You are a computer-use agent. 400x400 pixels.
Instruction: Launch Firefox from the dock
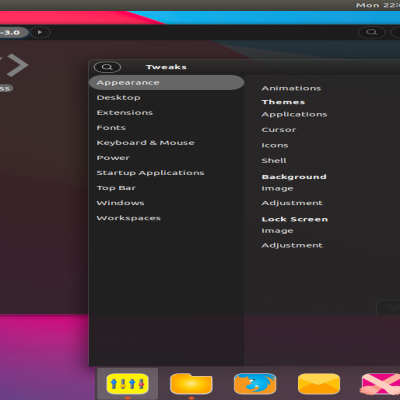coord(255,384)
